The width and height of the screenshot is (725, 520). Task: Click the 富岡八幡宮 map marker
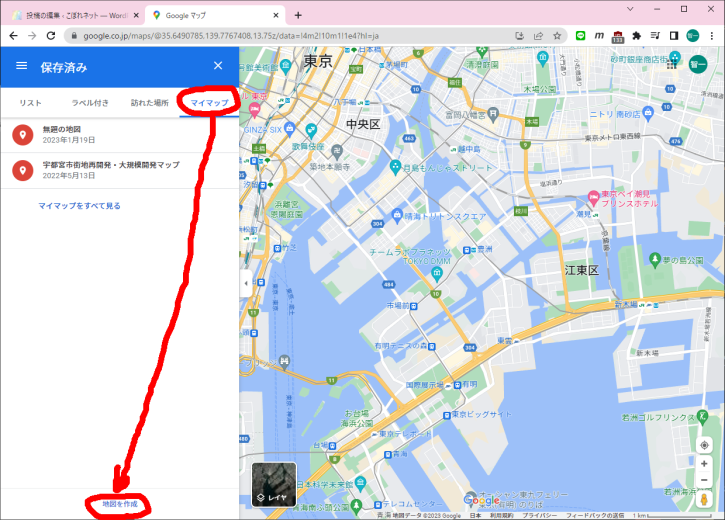click(x=493, y=114)
